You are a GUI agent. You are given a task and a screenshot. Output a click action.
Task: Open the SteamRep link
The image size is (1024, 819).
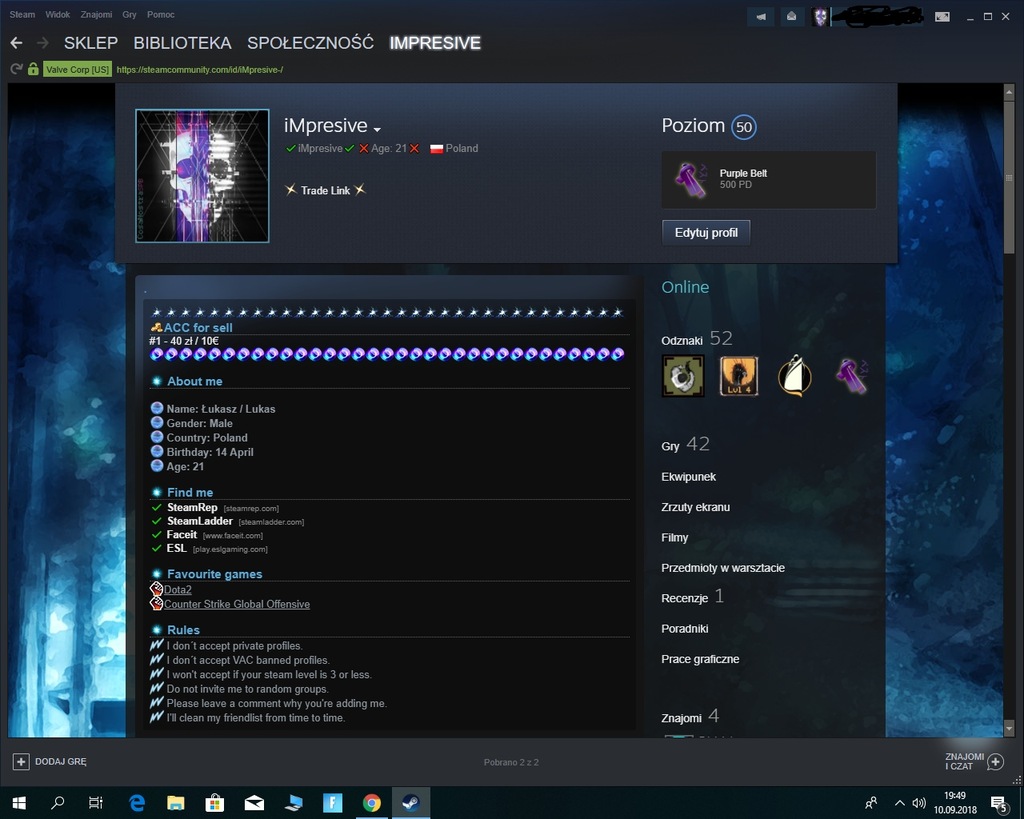192,507
